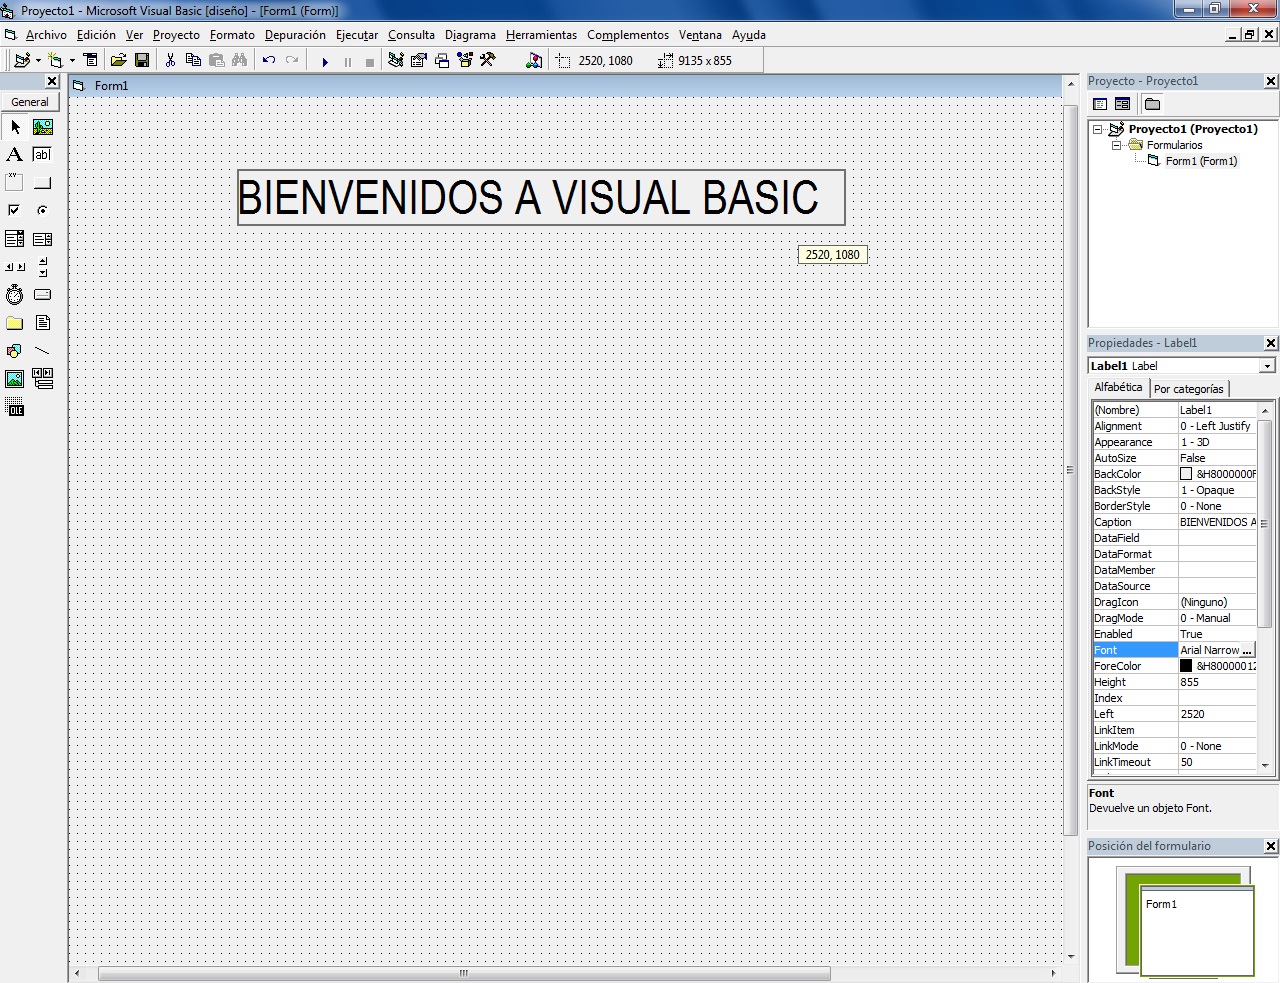The height and width of the screenshot is (983, 1280).
Task: Open the Object Browser from the toolbar
Action: [x=465, y=61]
